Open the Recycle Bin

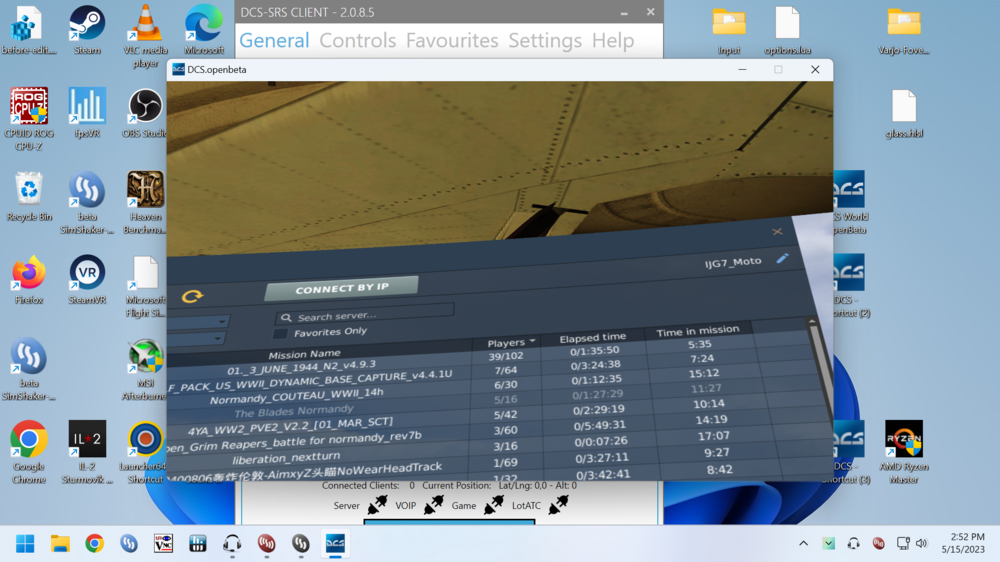pyautogui.click(x=29, y=196)
